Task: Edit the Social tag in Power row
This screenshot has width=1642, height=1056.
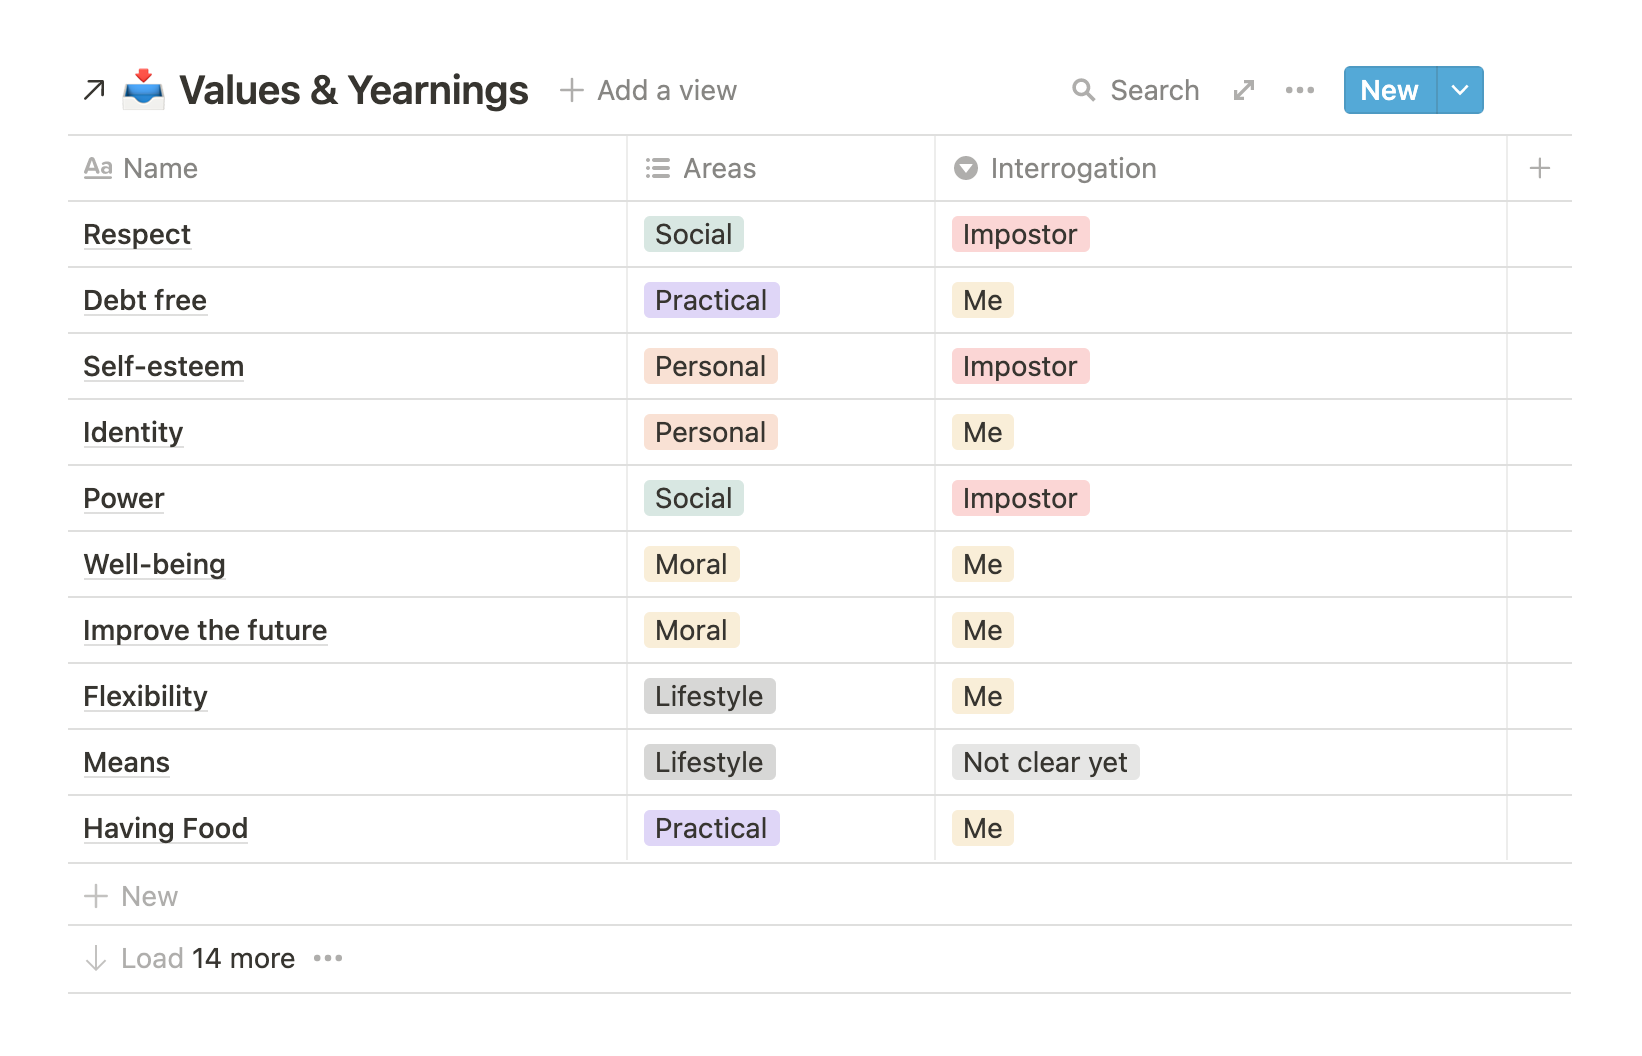Action: click(x=694, y=498)
